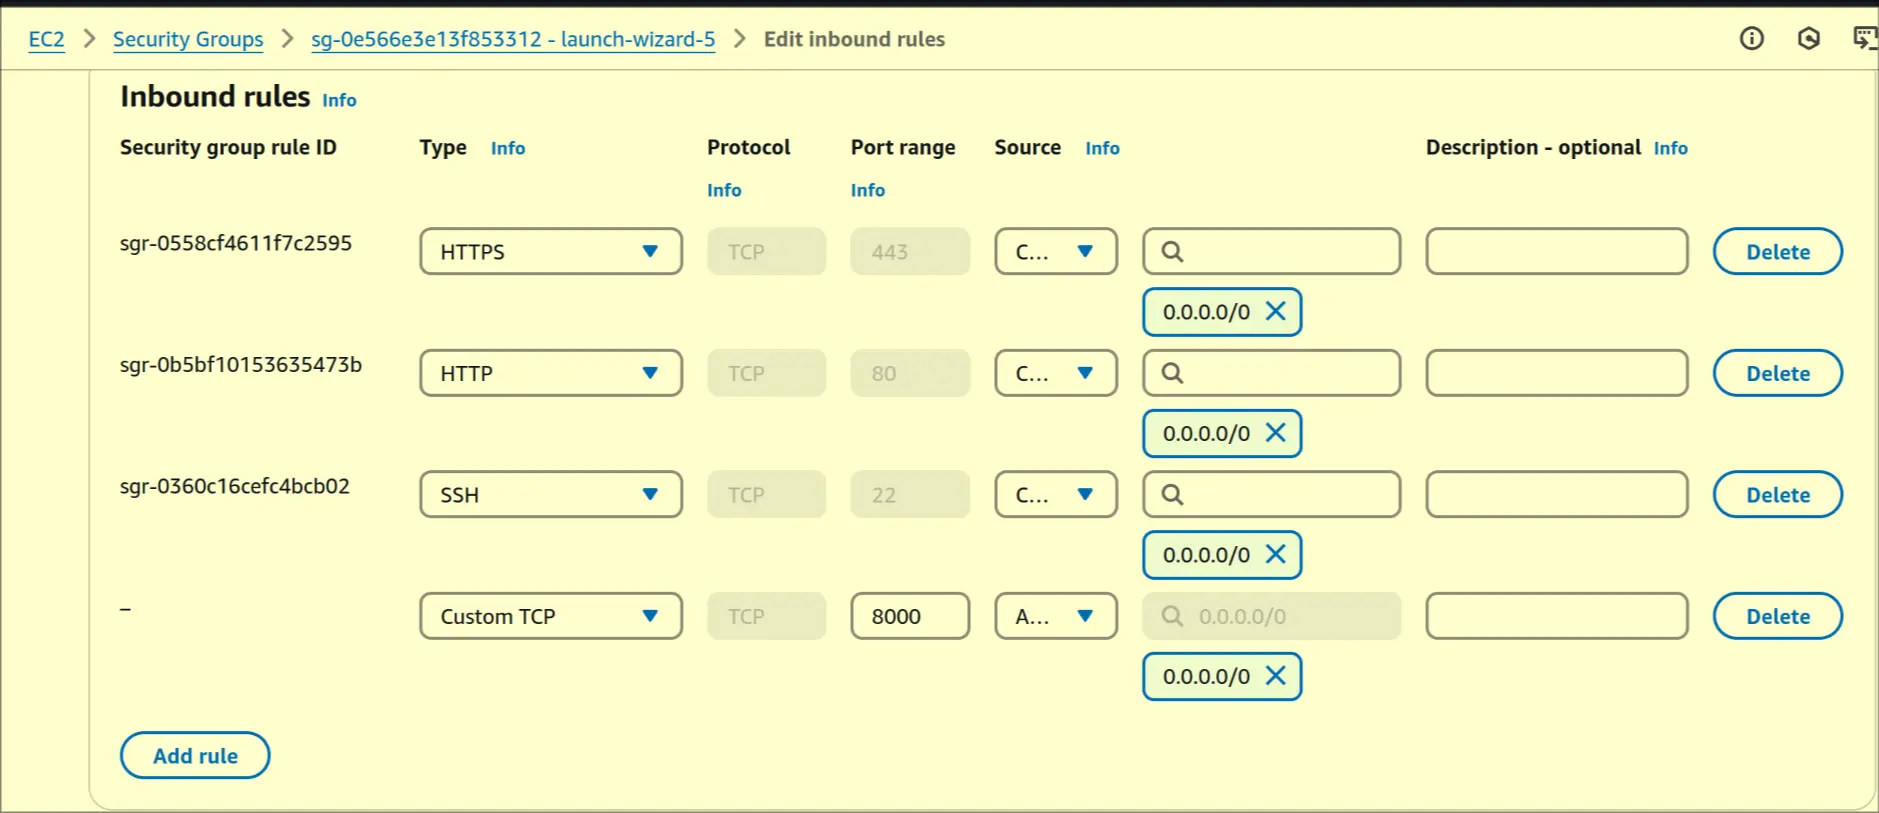Remove the 0.0.0.0/0 chip from the HTTPS rule
Image resolution: width=1879 pixels, height=813 pixels.
(x=1275, y=311)
